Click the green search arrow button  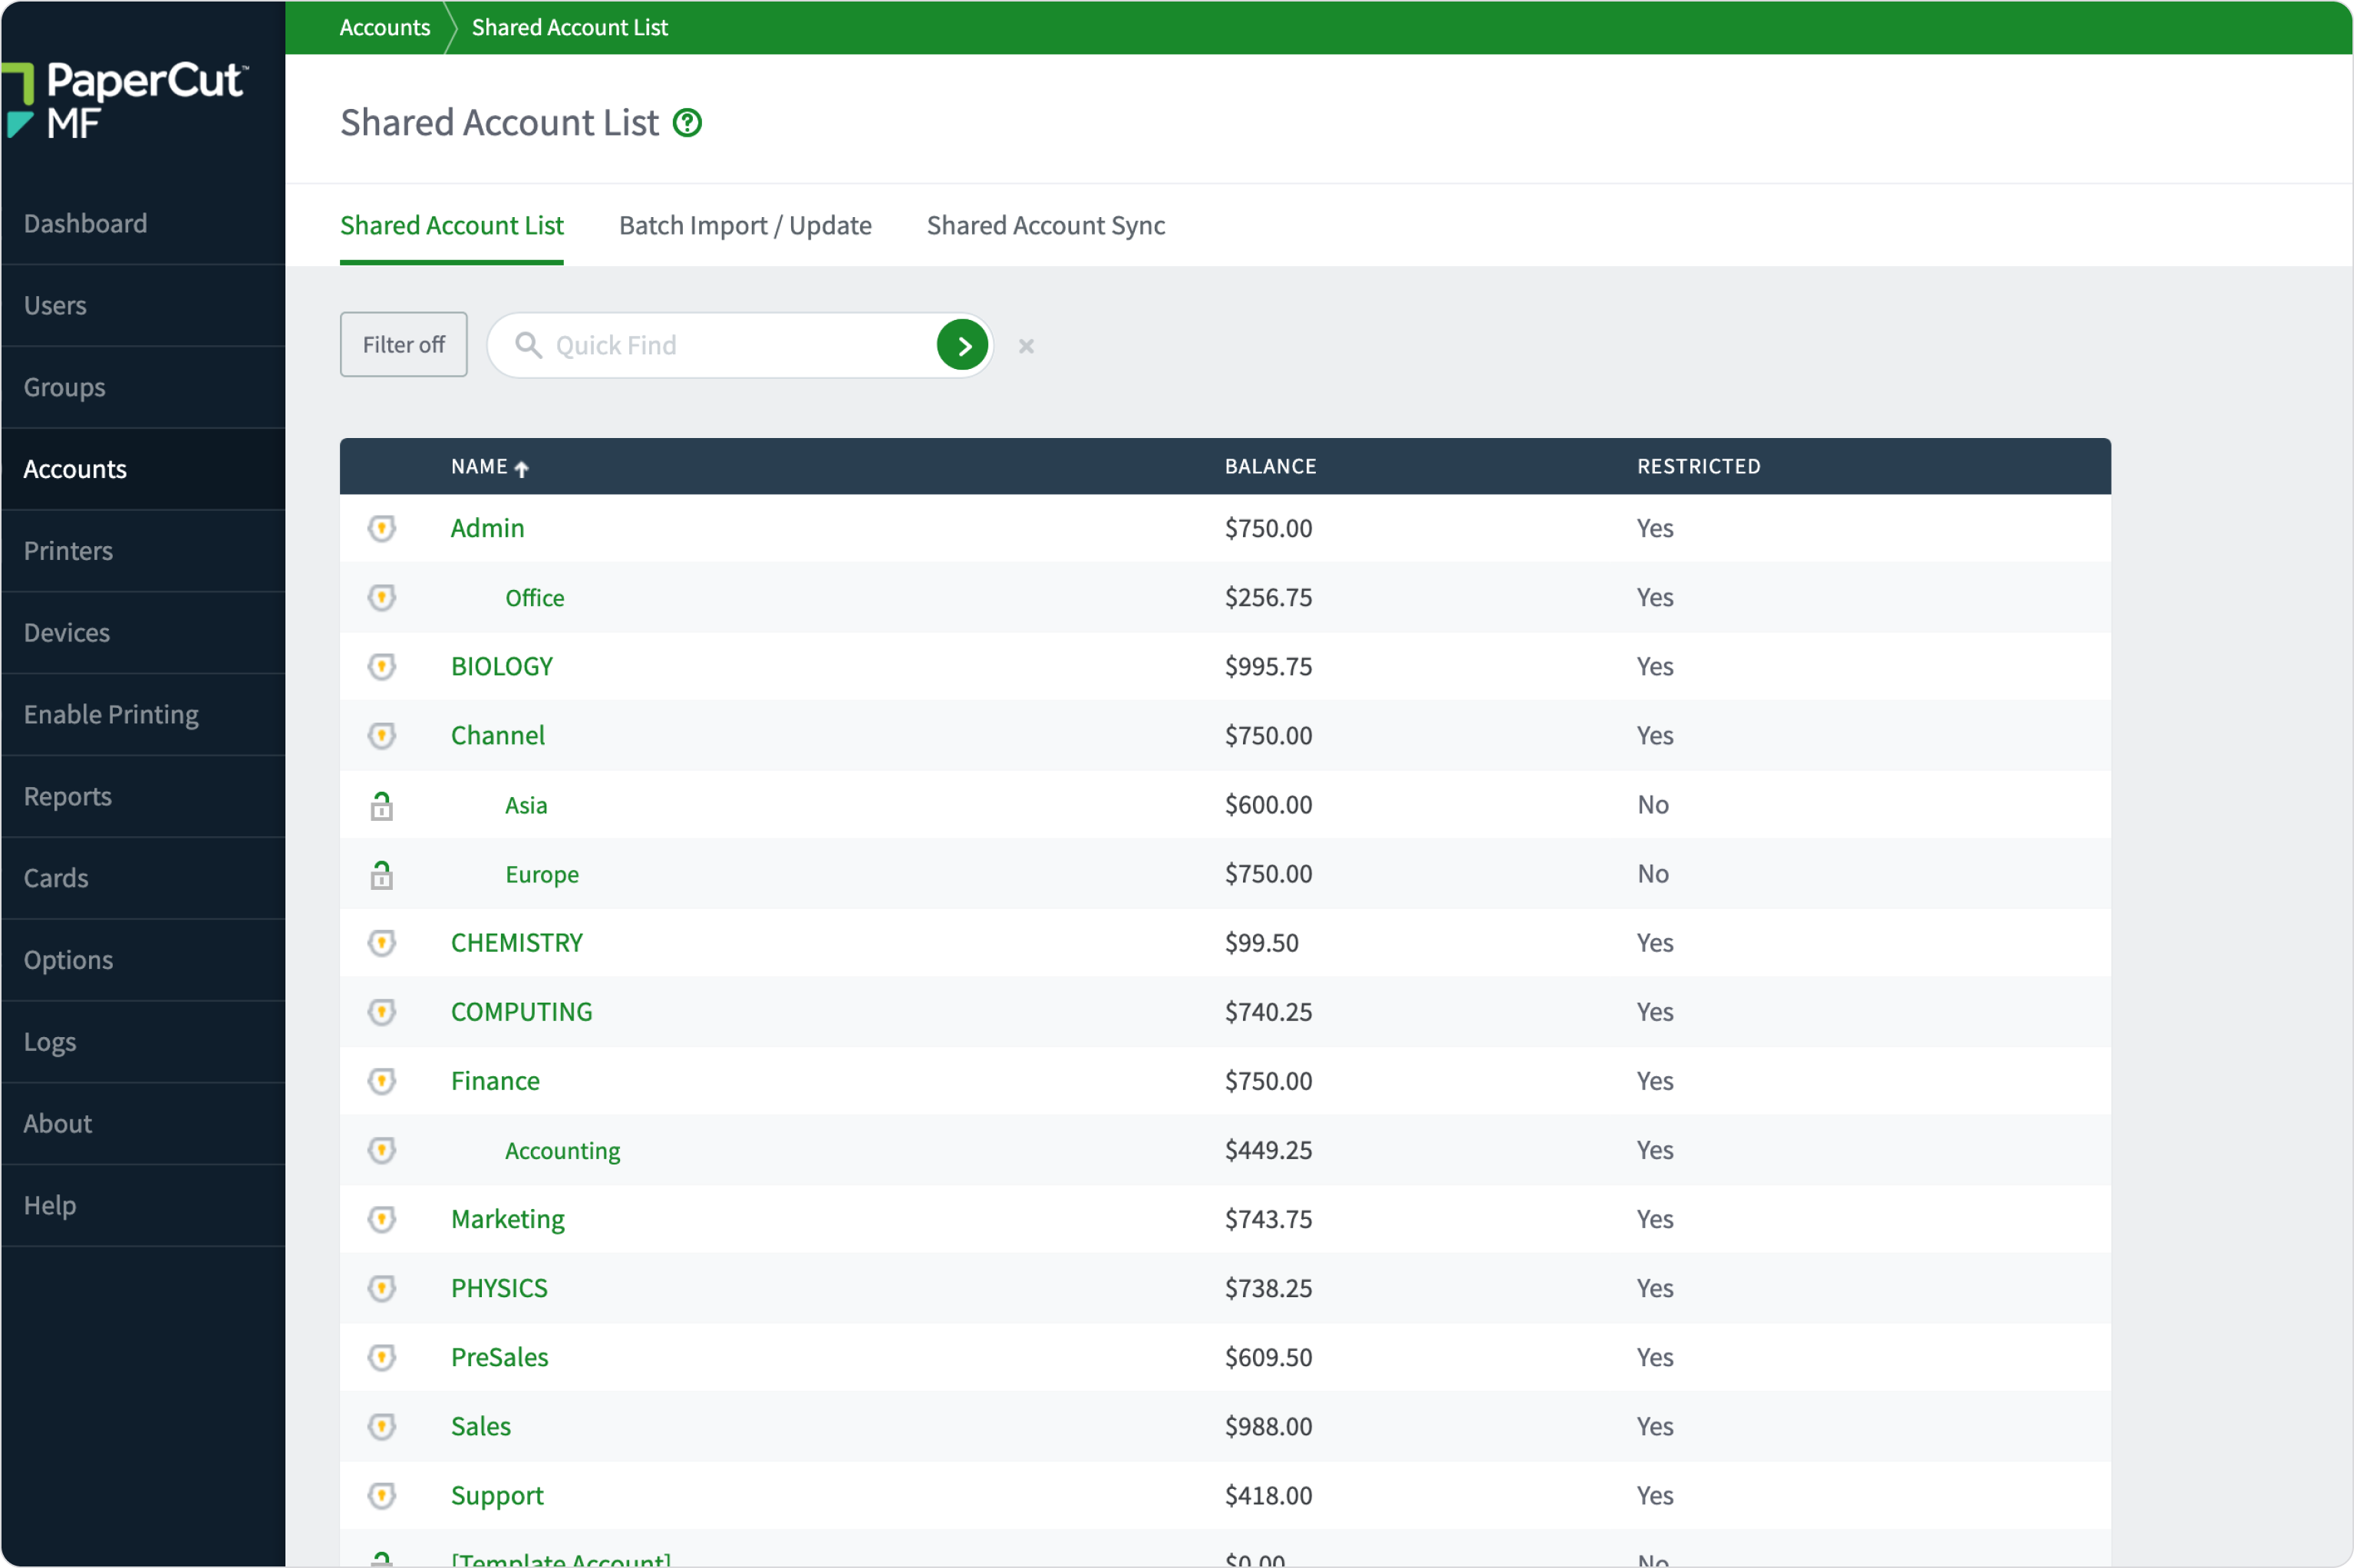[x=961, y=345]
